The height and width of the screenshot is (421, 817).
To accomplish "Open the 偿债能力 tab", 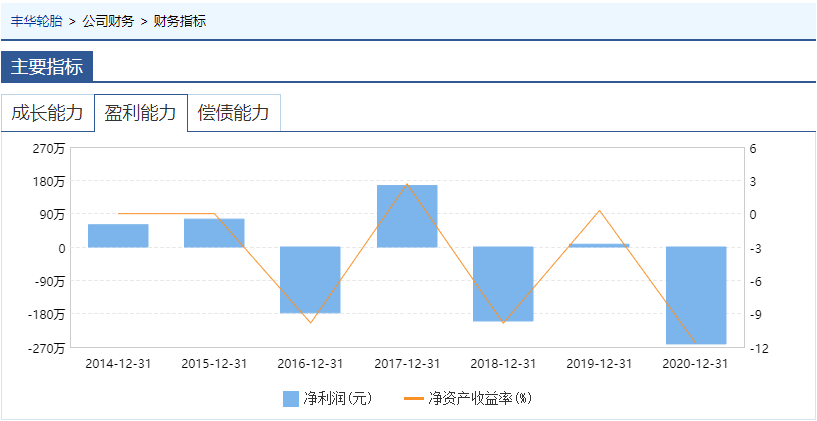I will pos(234,113).
